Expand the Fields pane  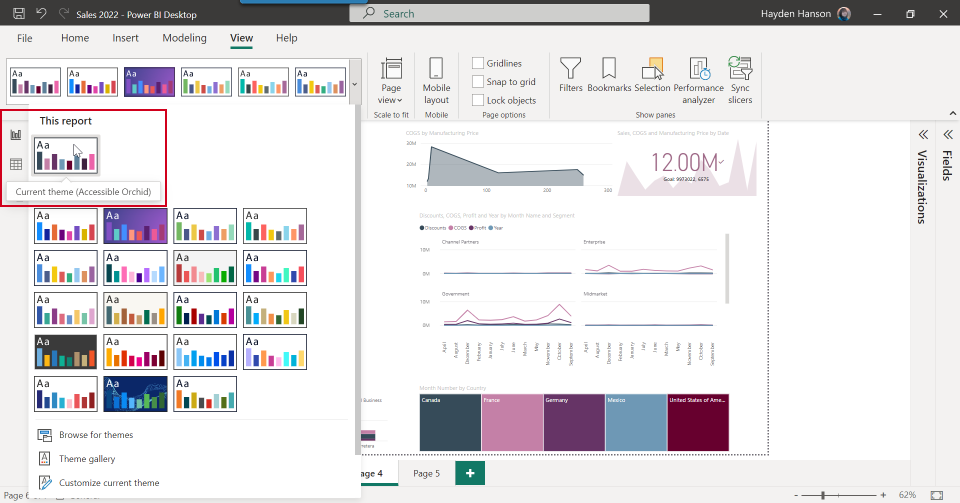click(948, 135)
